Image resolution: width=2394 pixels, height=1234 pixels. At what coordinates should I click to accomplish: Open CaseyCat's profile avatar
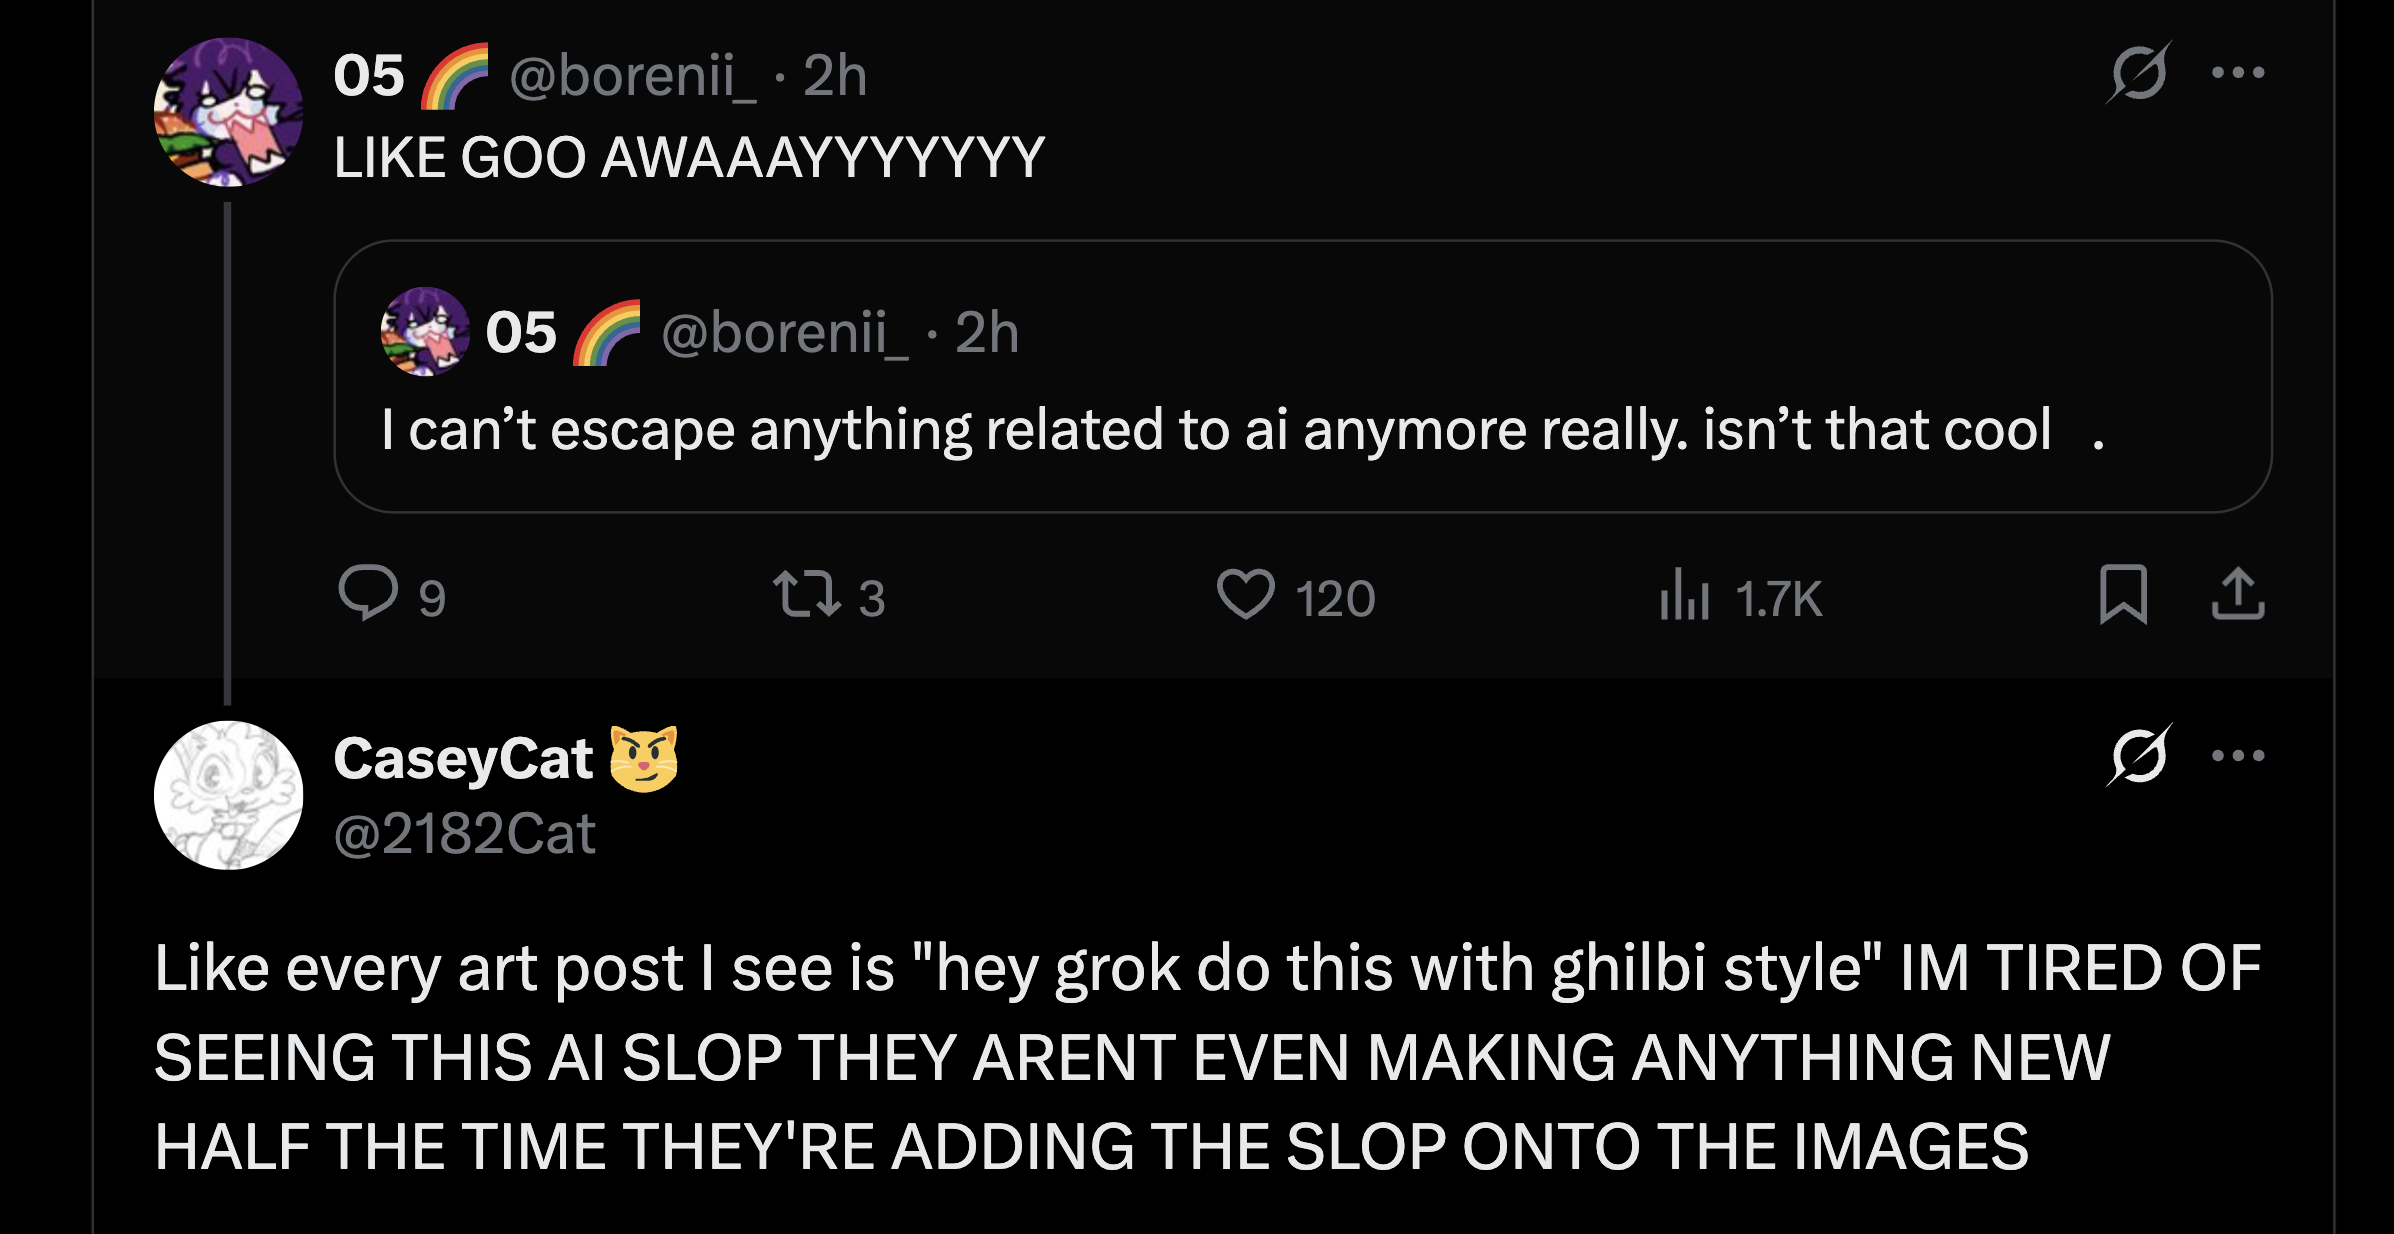(228, 795)
